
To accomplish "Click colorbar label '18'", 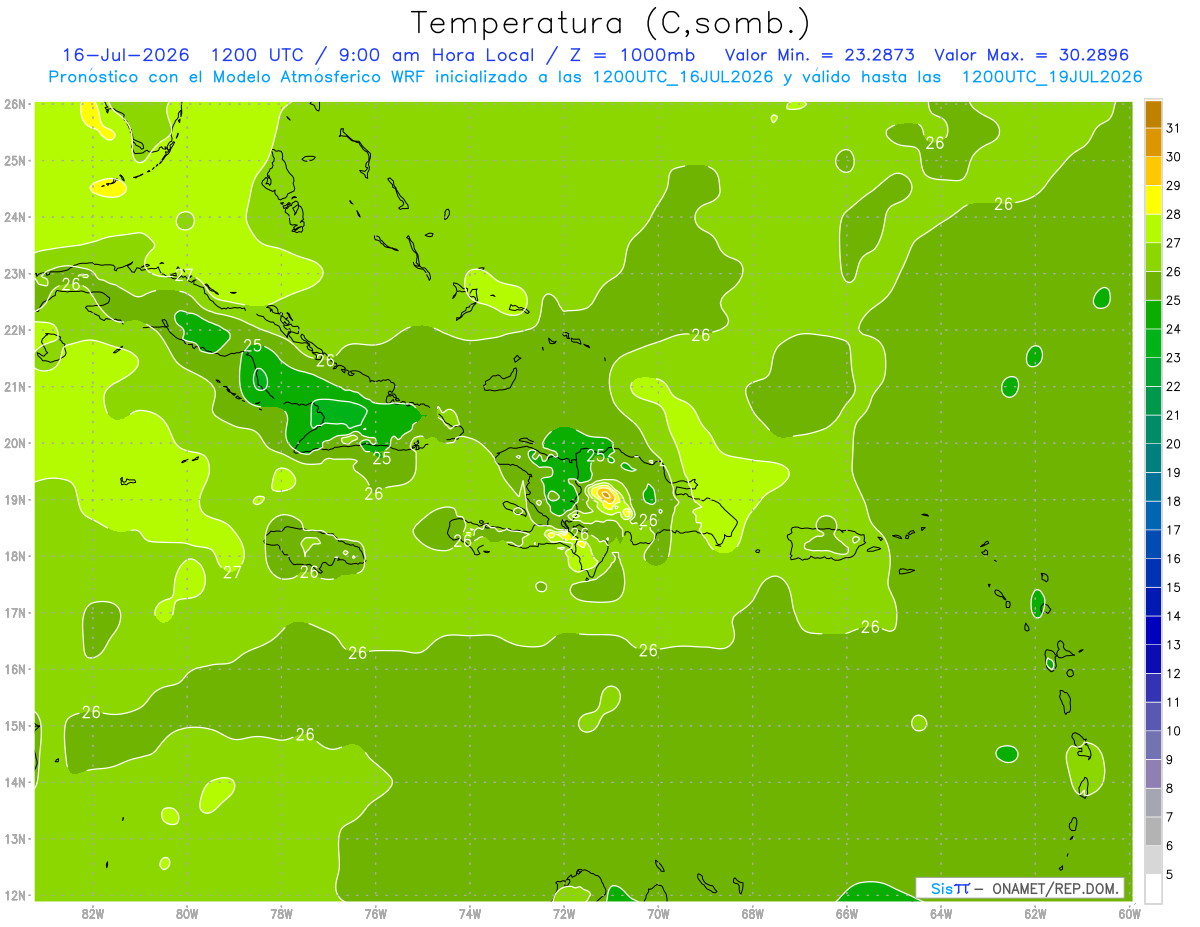I will click(1174, 501).
